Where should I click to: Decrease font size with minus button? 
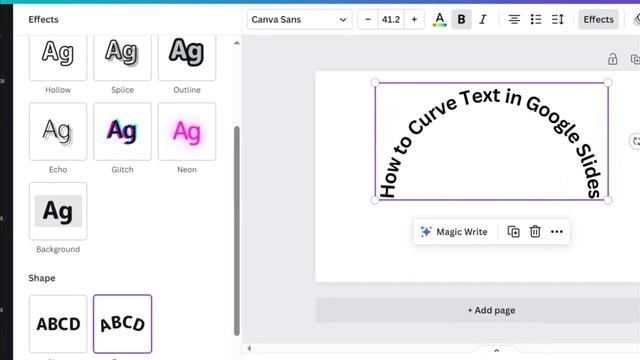pyautogui.click(x=368, y=20)
